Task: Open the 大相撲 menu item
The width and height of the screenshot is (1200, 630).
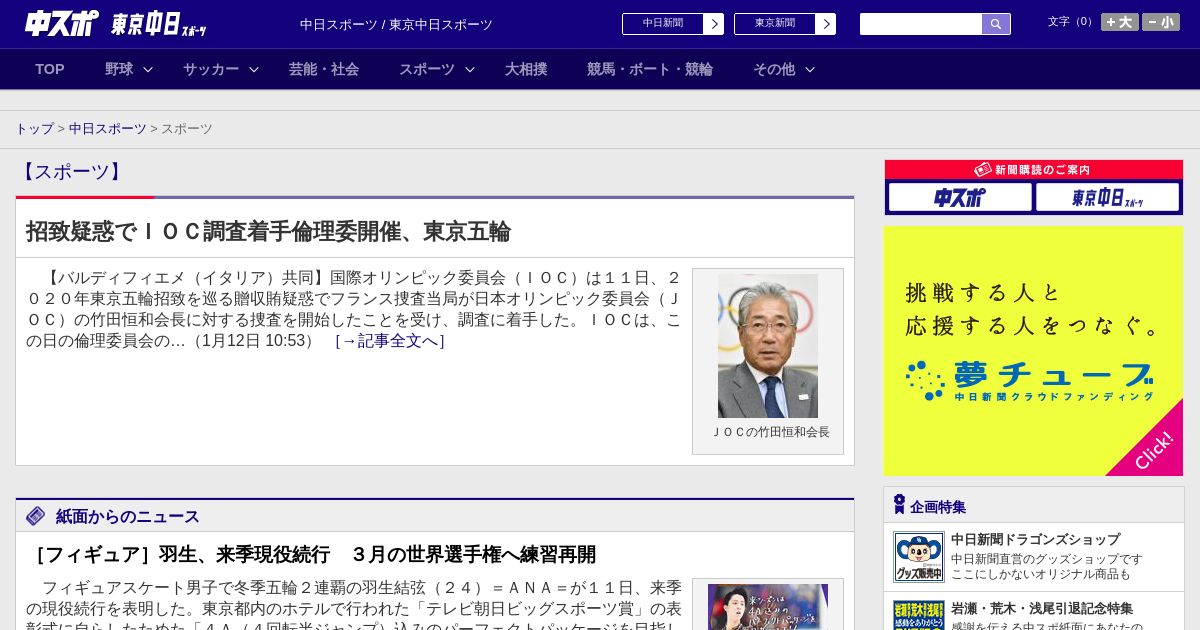Action: click(526, 69)
